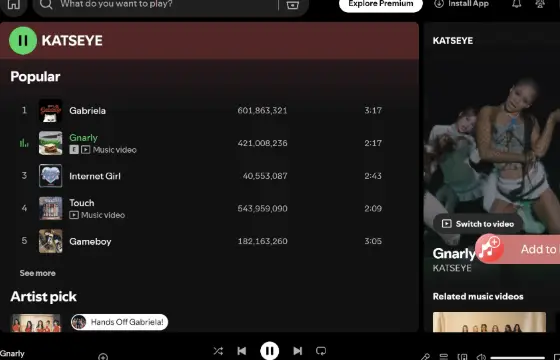Click the Touch album thumbnail

coord(50,208)
